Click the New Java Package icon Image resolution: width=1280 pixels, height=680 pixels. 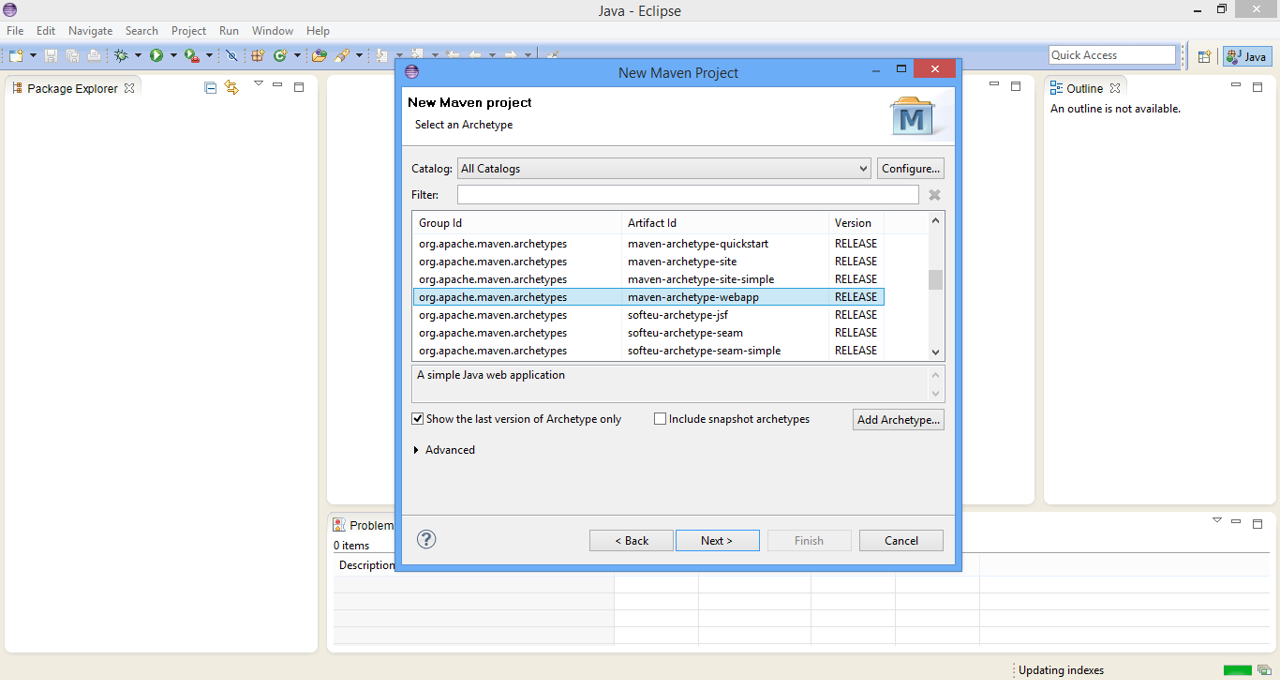click(258, 56)
